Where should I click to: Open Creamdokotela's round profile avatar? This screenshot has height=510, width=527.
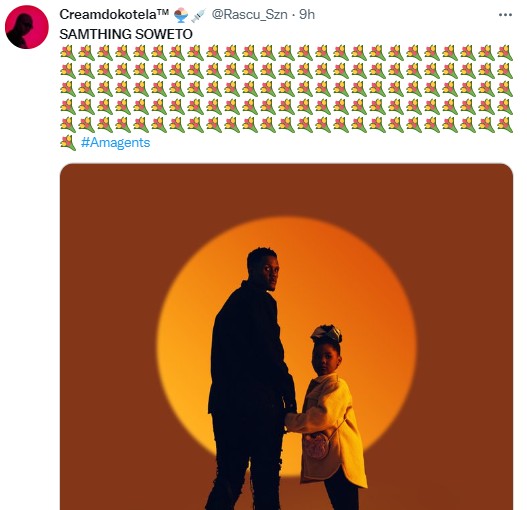point(27,27)
